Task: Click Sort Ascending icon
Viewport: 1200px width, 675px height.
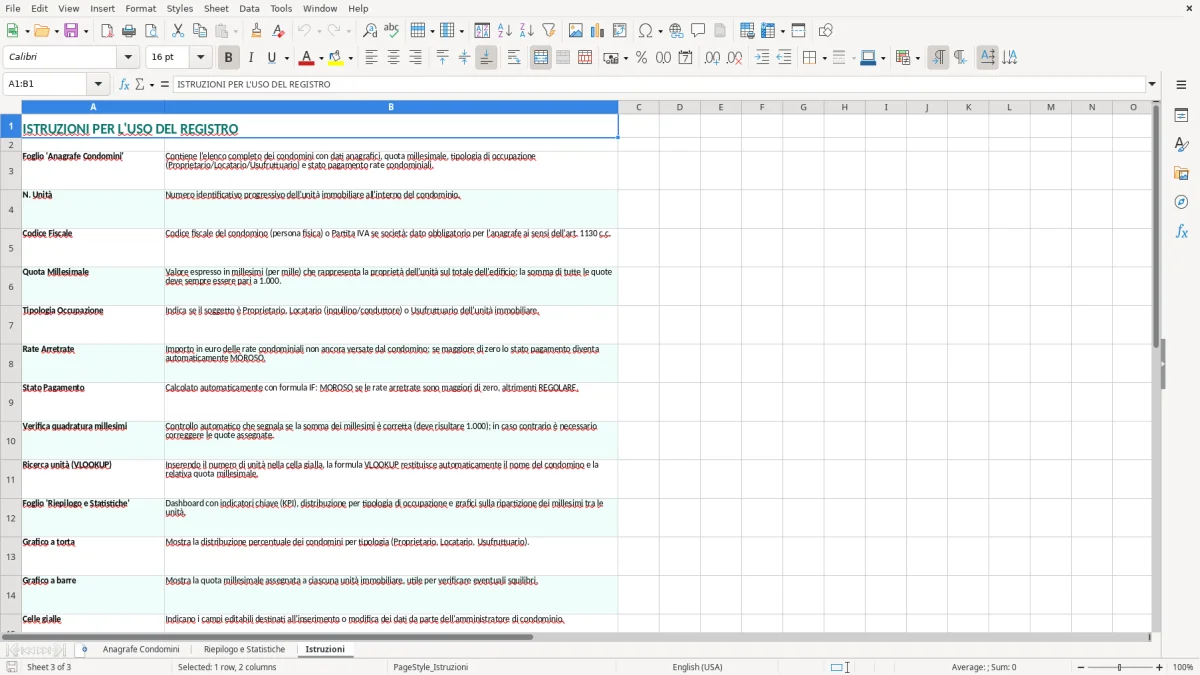Action: point(505,31)
